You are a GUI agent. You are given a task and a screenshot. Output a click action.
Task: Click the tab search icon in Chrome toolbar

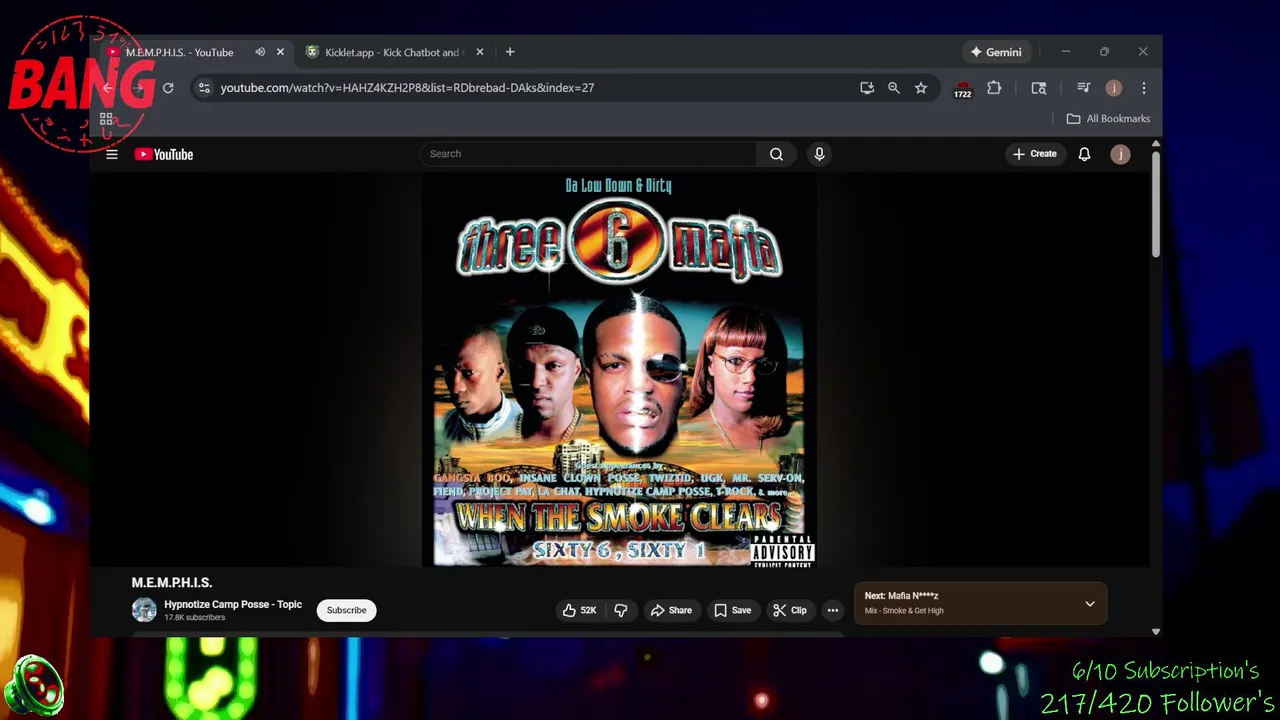pos(1039,88)
